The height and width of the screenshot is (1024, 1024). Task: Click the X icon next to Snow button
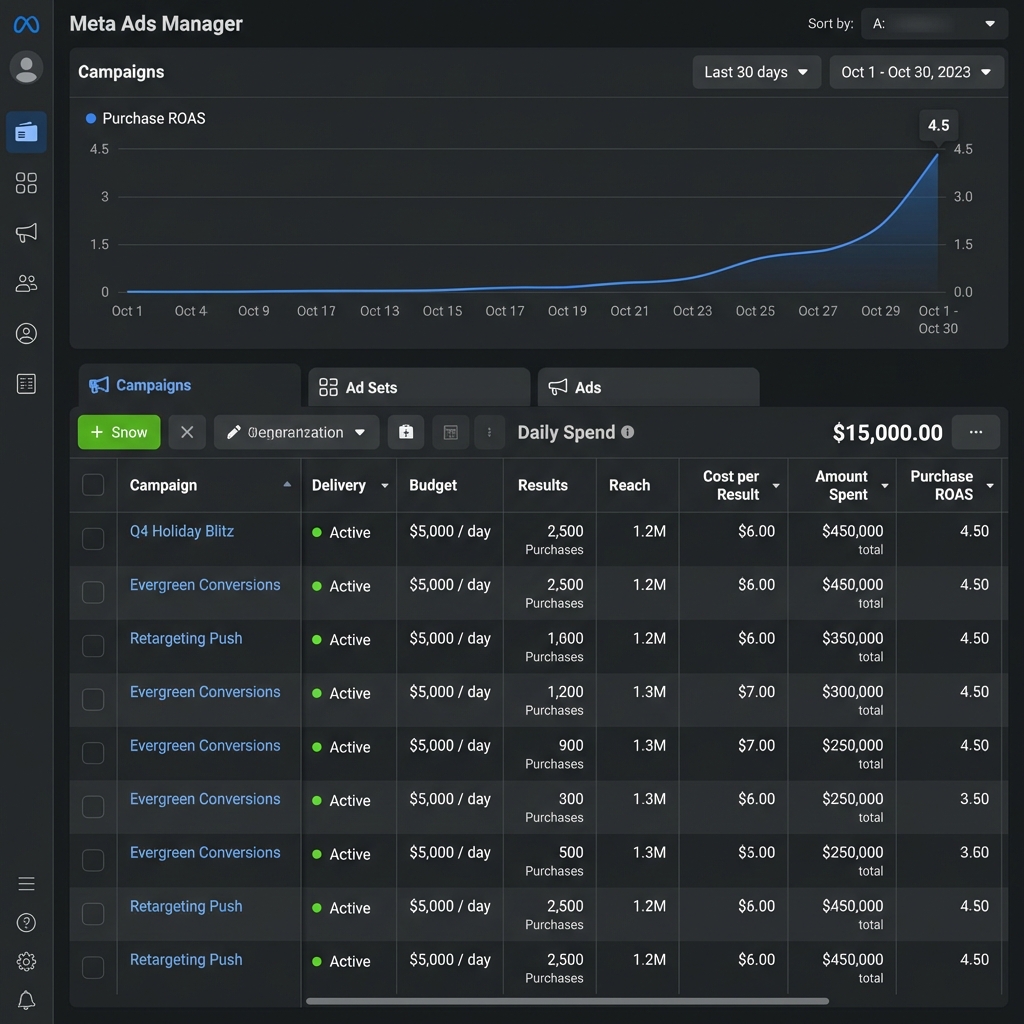[x=187, y=432]
